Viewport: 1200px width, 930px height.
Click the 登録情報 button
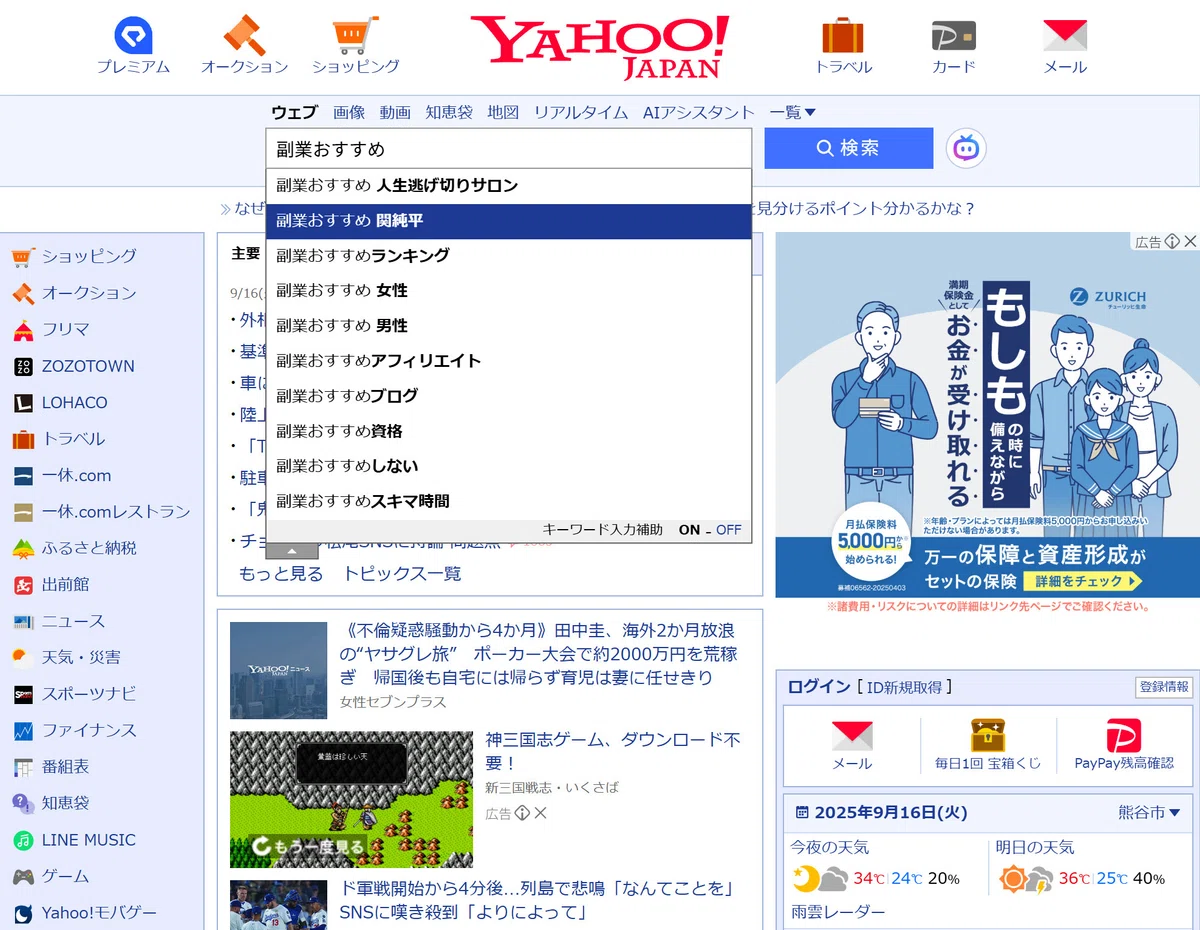(1165, 687)
